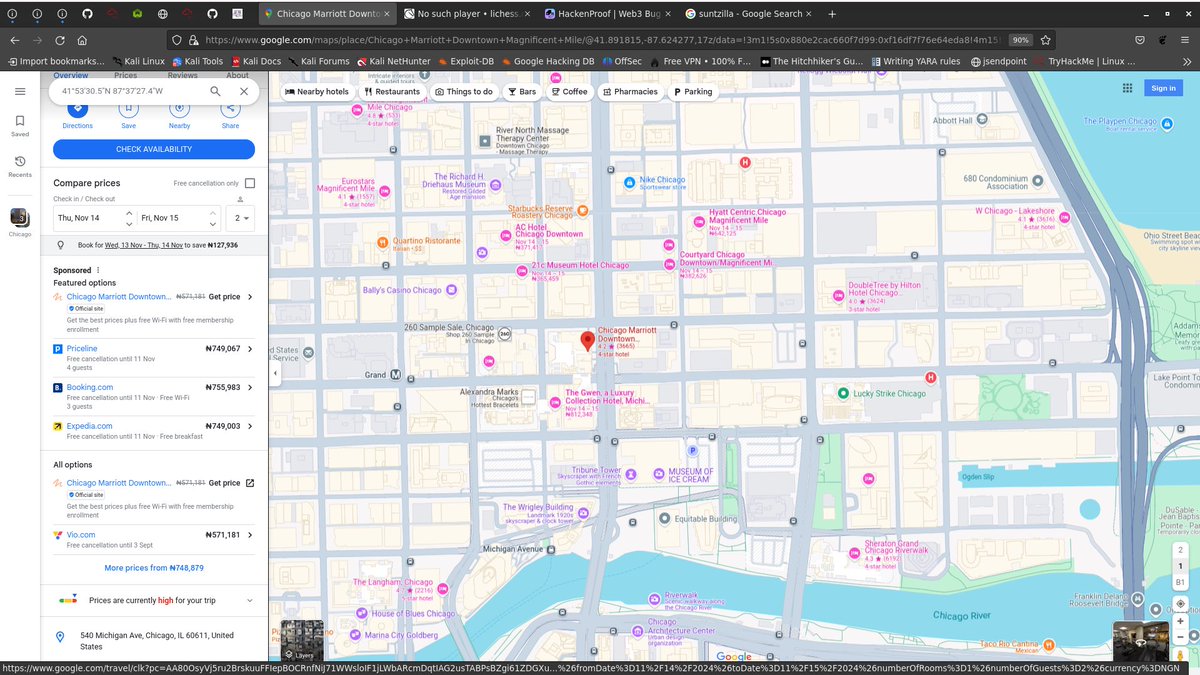Viewport: 1200px width, 675px height.
Task: Open Booking.com offer link
Action: click(90, 387)
